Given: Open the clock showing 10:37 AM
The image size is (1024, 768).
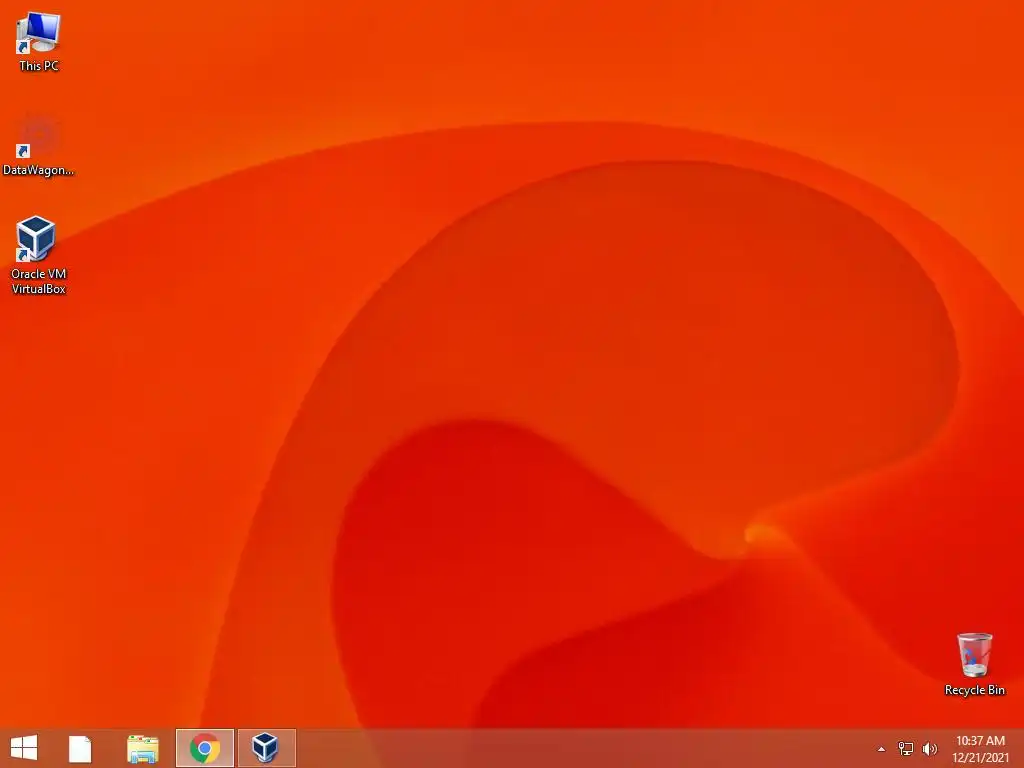Looking at the screenshot, I should coord(980,741).
